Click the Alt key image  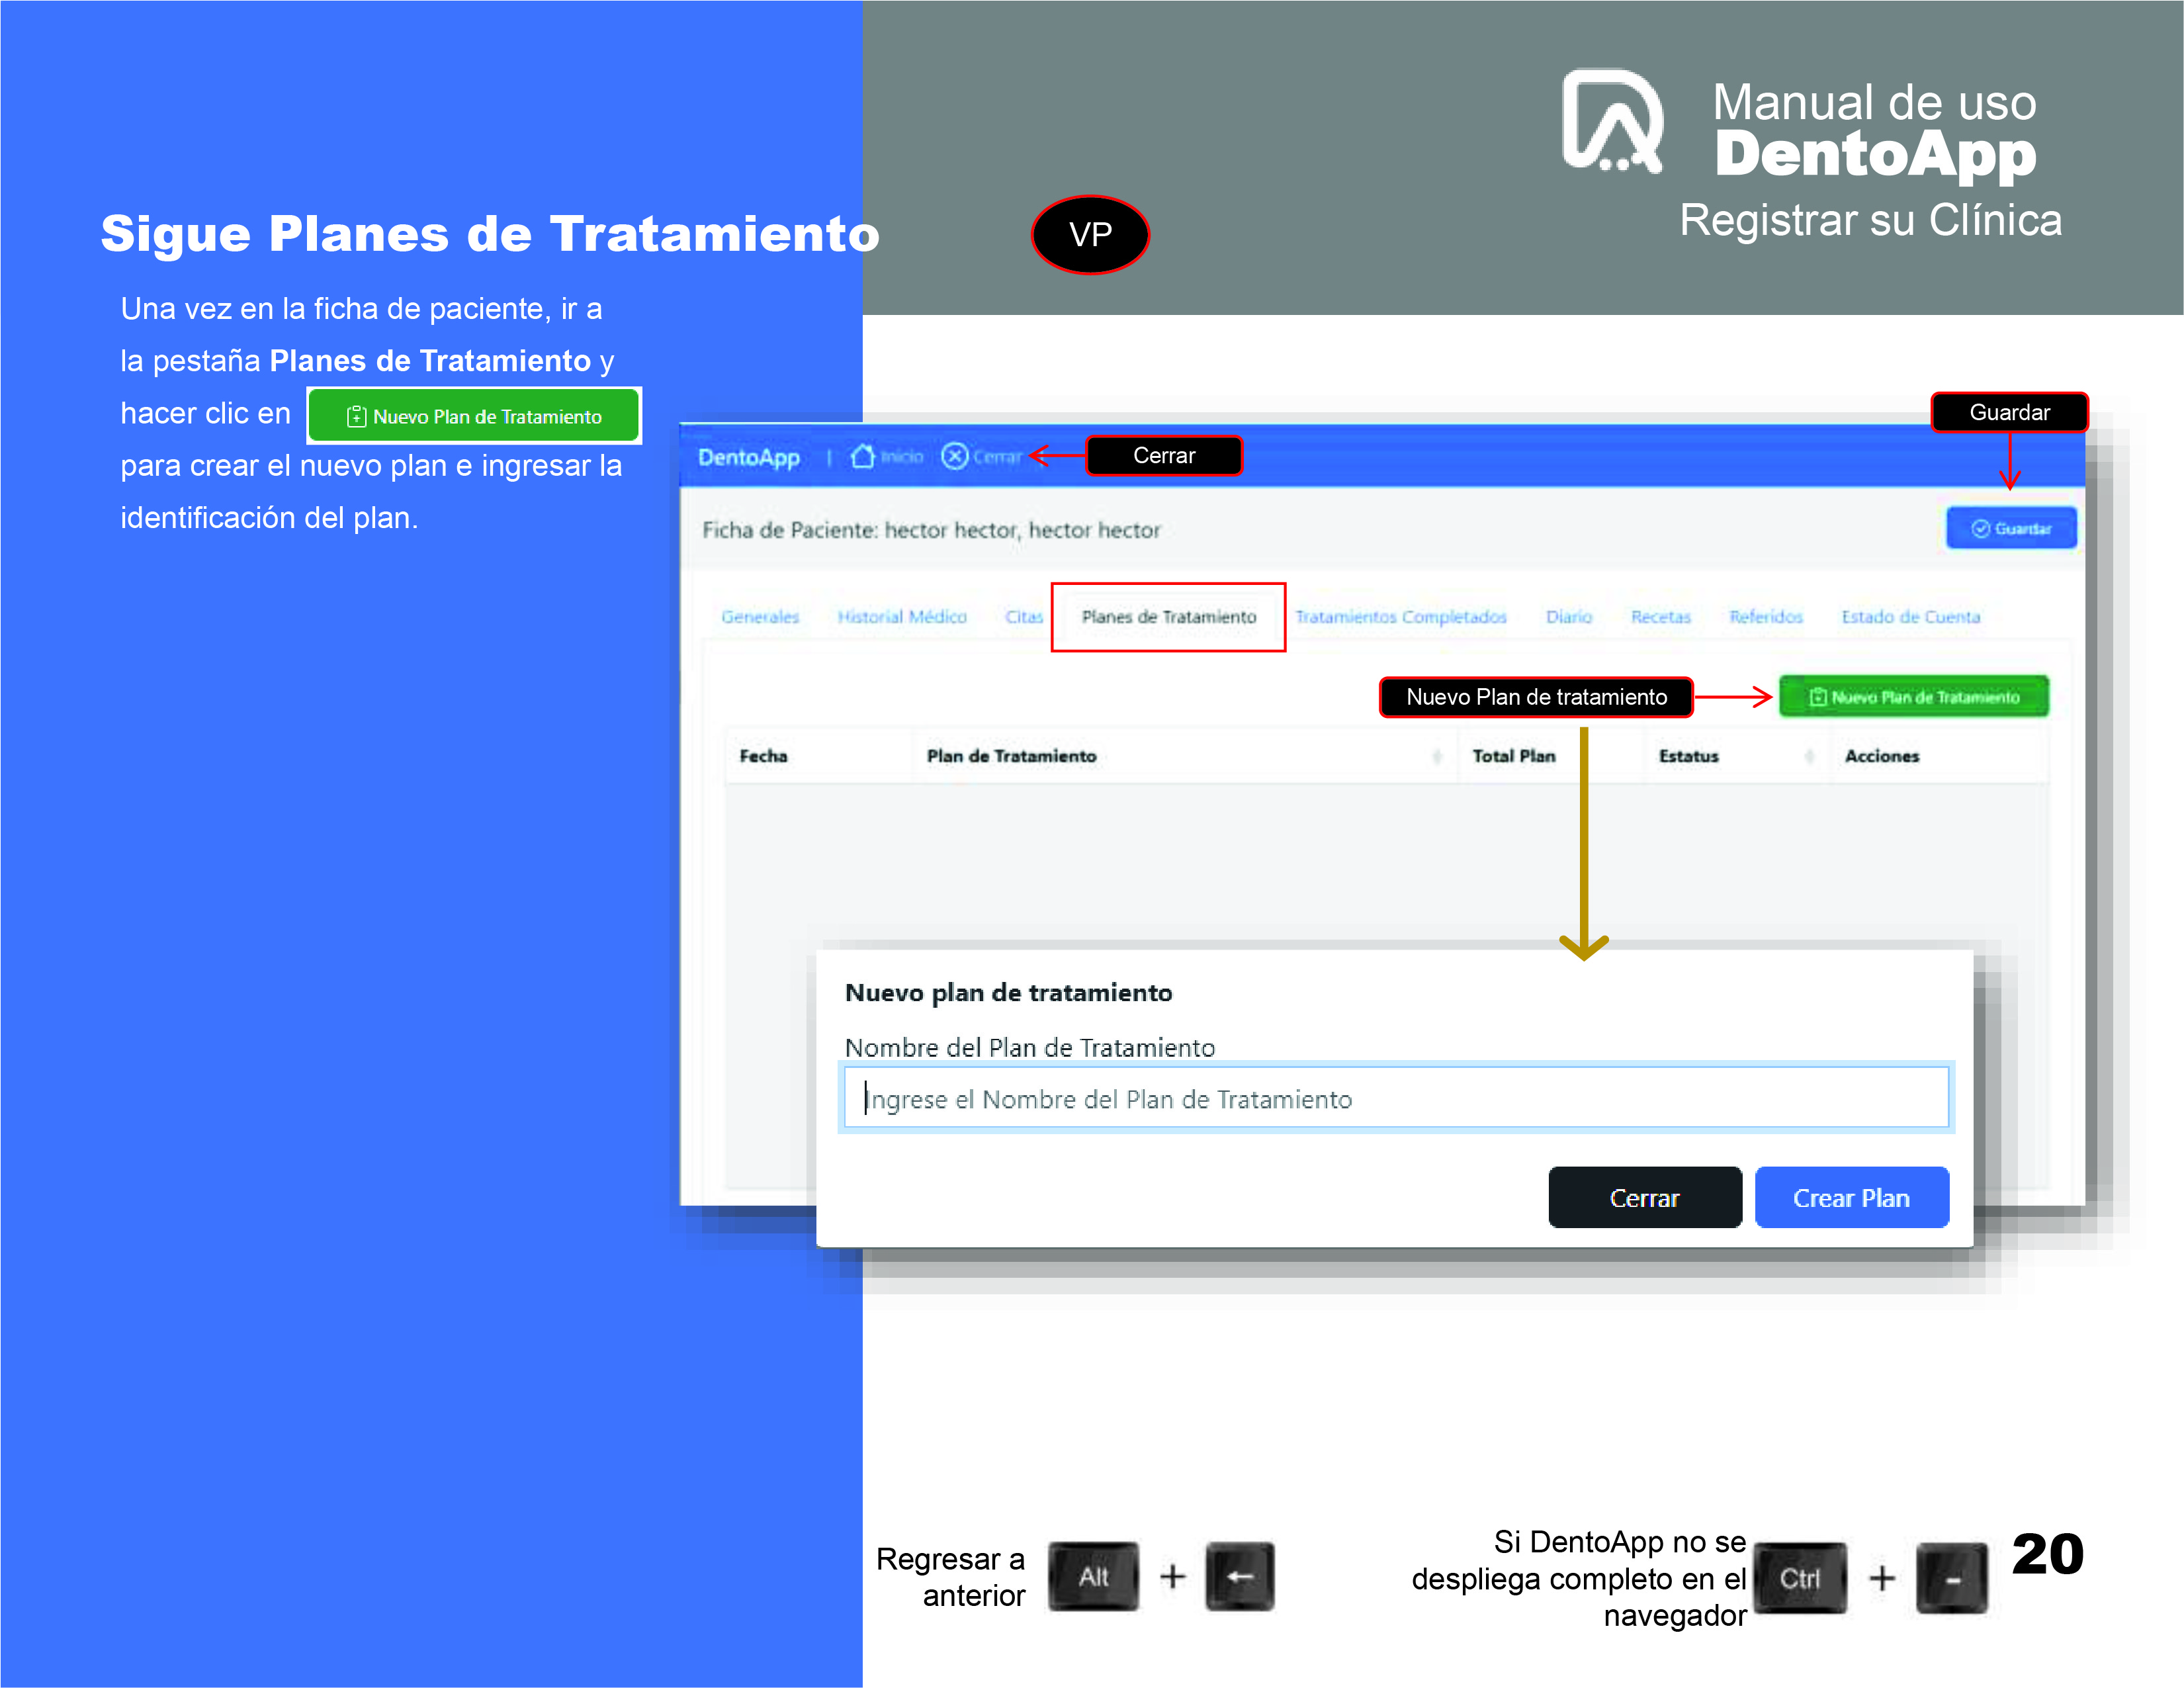(x=1093, y=1577)
